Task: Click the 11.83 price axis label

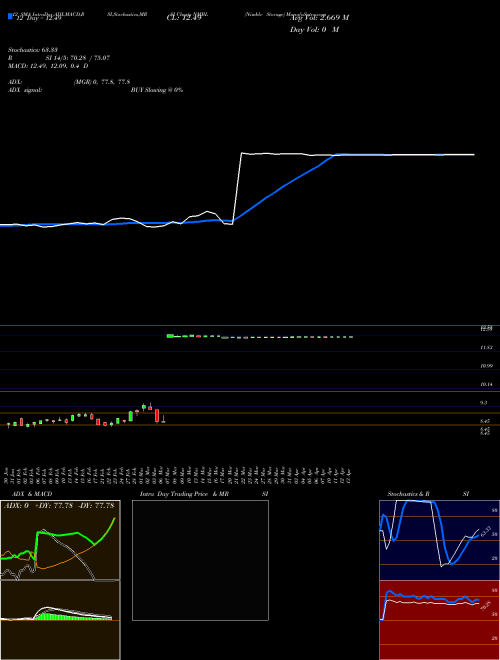Action: (487, 348)
